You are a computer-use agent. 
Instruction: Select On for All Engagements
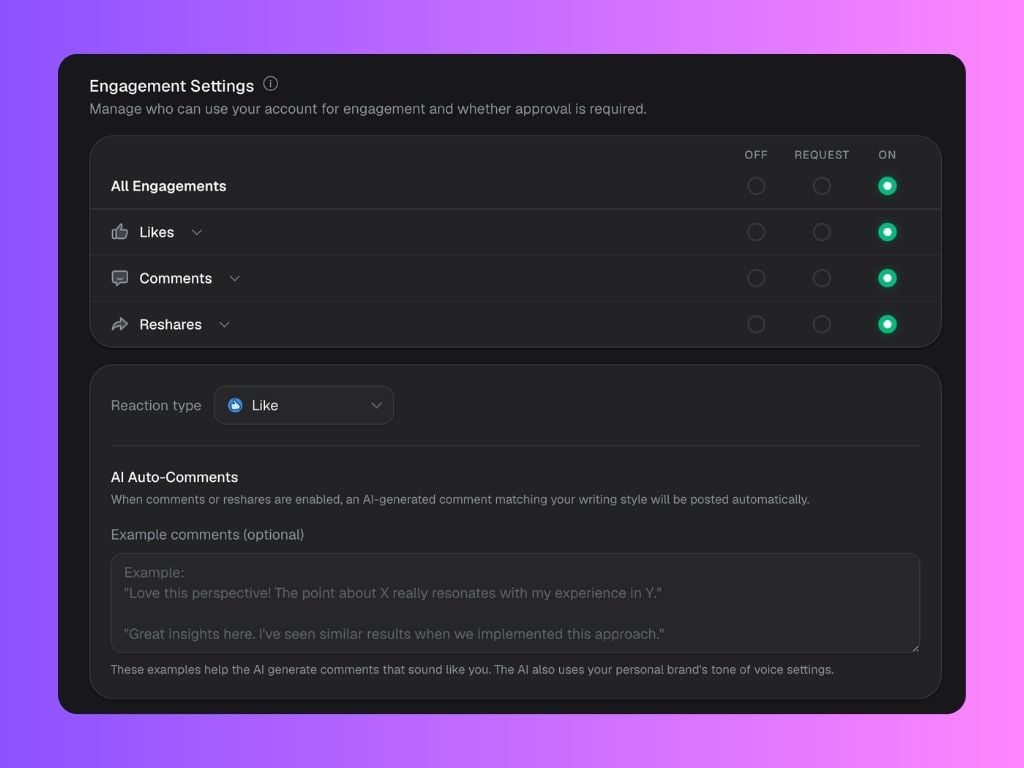click(887, 186)
